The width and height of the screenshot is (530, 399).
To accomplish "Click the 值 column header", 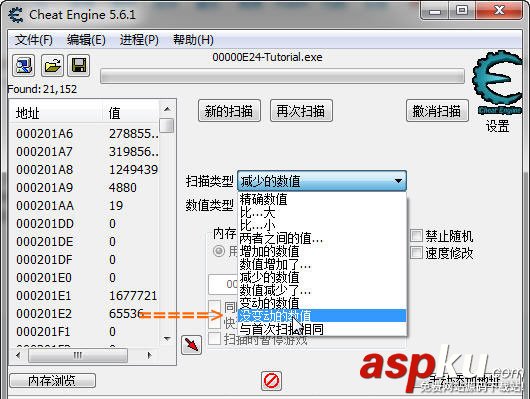I will (130, 113).
